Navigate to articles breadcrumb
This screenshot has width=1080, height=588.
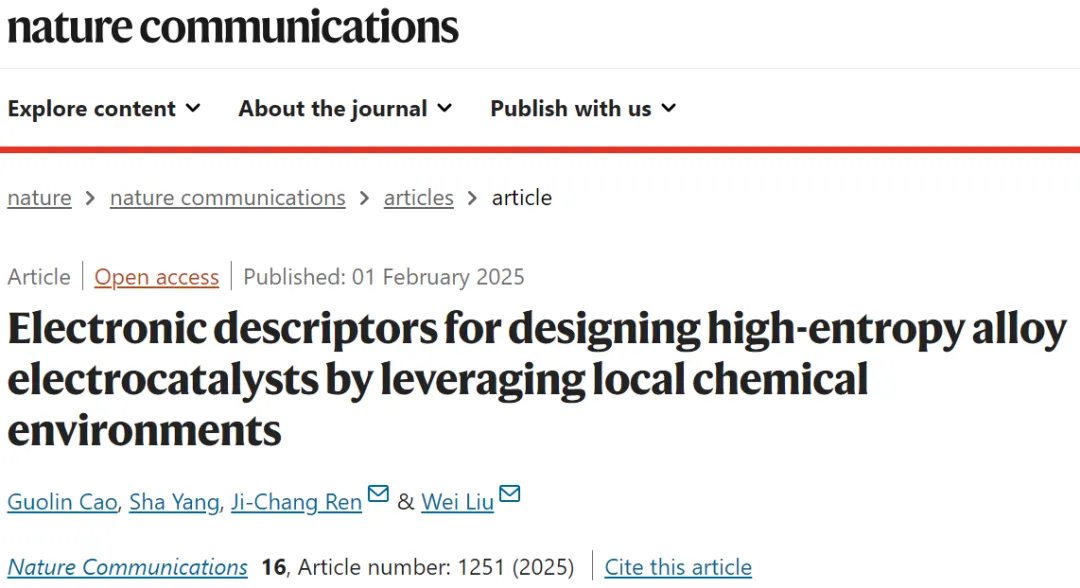point(419,198)
